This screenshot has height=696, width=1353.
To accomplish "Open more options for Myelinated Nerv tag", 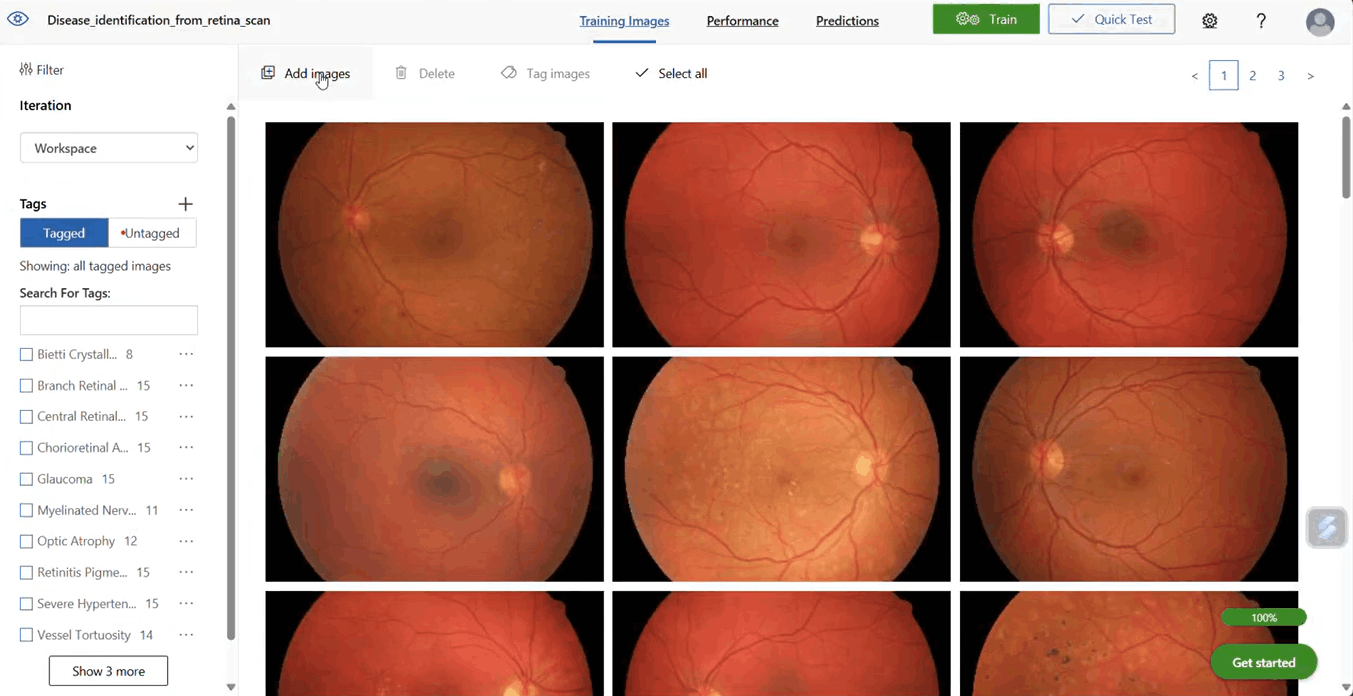I will [x=186, y=510].
